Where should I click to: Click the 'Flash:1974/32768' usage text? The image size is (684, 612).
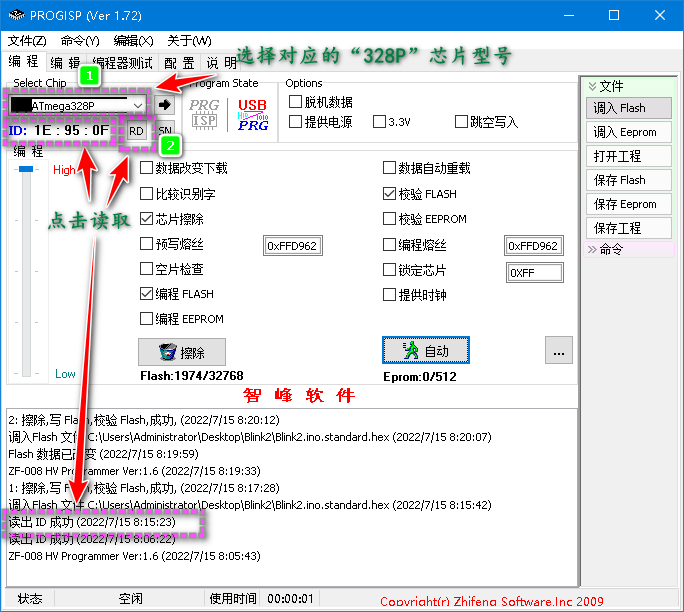click(x=192, y=376)
